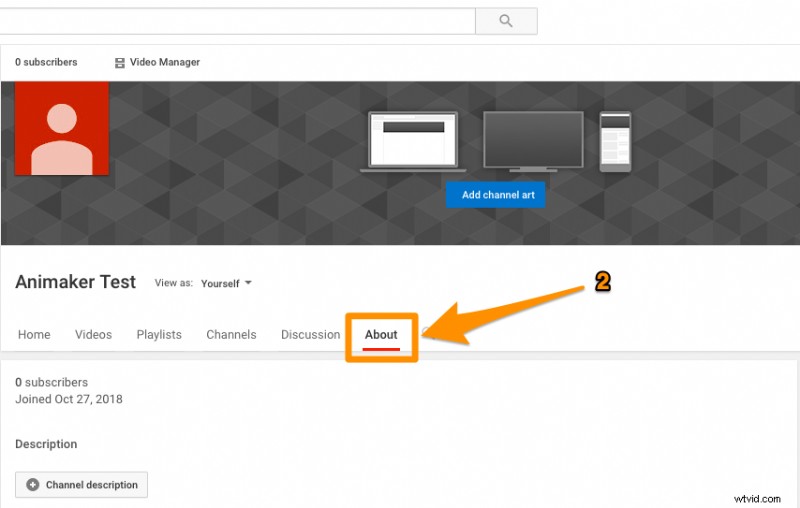Click the laptop preview icon in banner

(413, 142)
